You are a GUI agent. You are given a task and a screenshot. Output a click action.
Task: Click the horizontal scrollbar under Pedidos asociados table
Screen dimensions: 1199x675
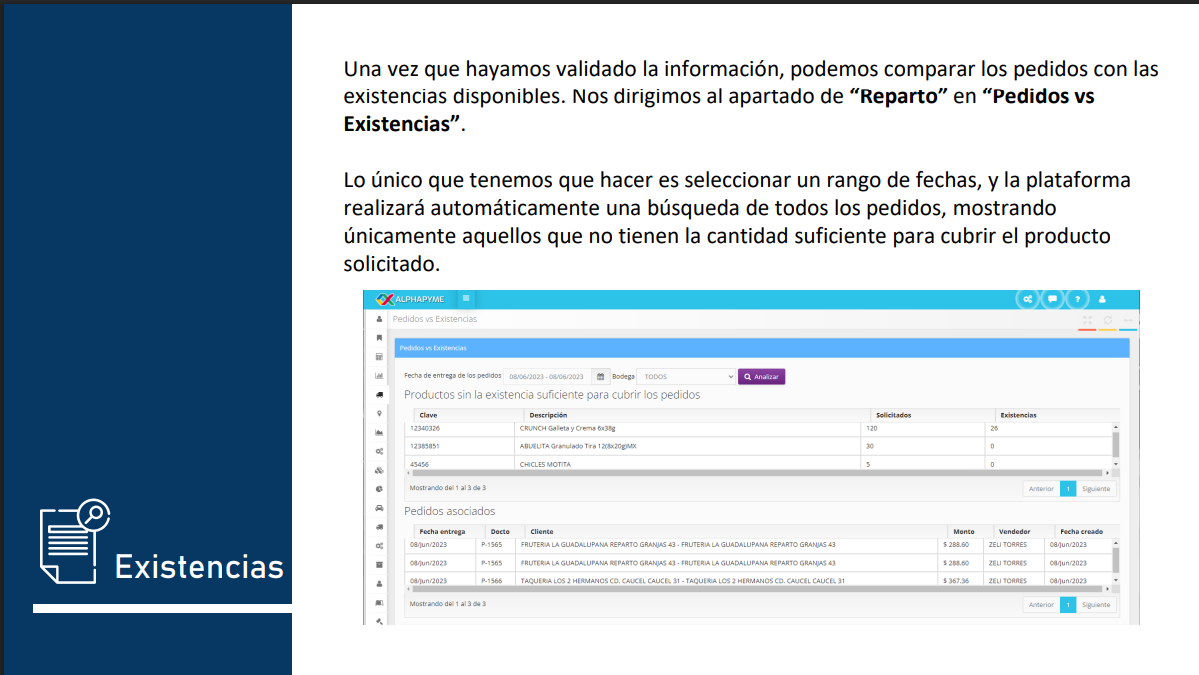pyautogui.click(x=760, y=589)
